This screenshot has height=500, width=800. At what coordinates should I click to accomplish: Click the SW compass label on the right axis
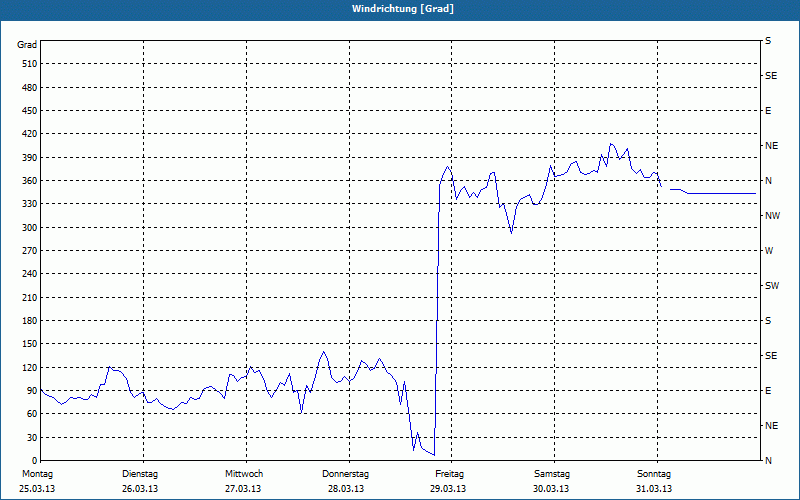click(772, 286)
